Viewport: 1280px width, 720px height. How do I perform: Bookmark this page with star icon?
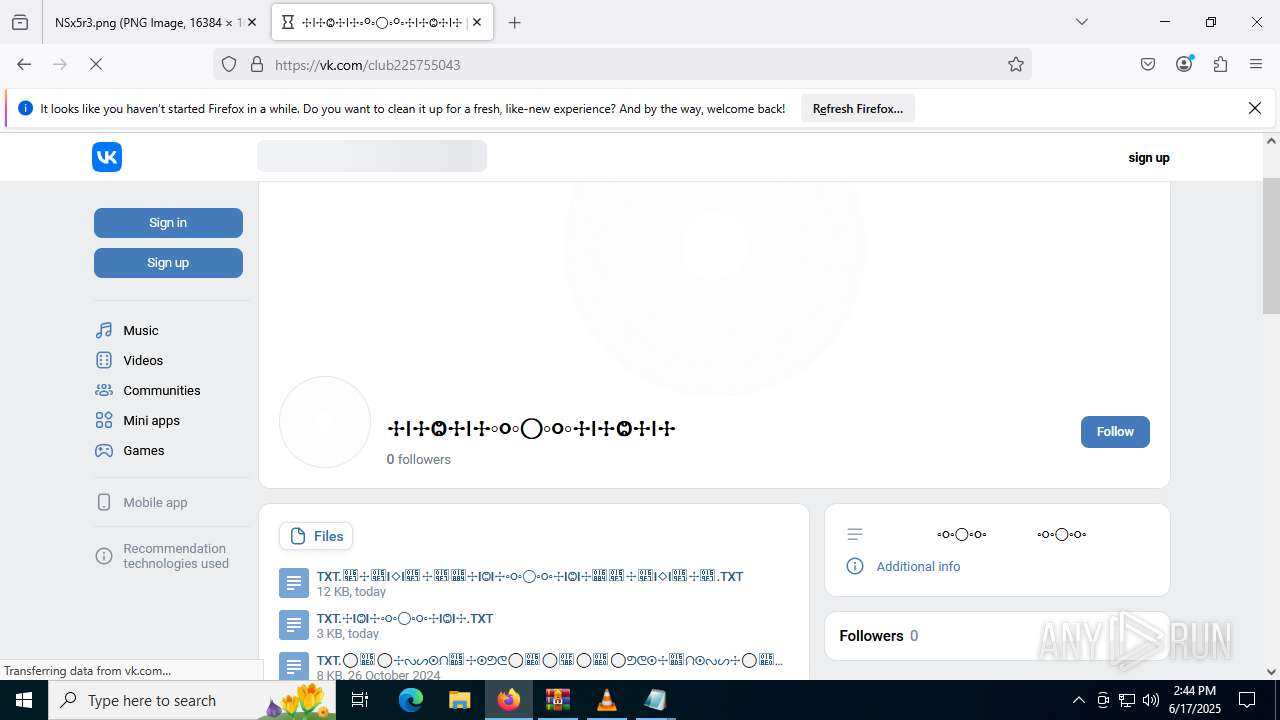coord(1016,64)
